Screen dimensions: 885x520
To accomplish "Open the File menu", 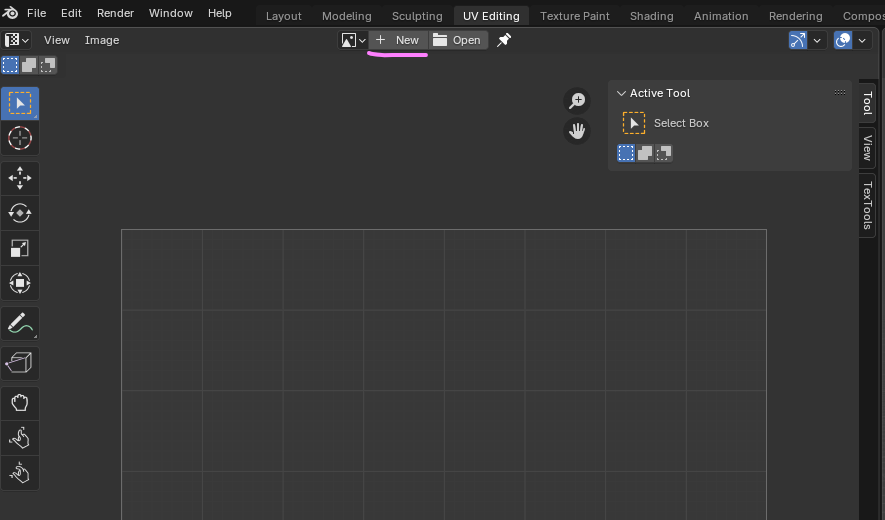I will click(37, 12).
